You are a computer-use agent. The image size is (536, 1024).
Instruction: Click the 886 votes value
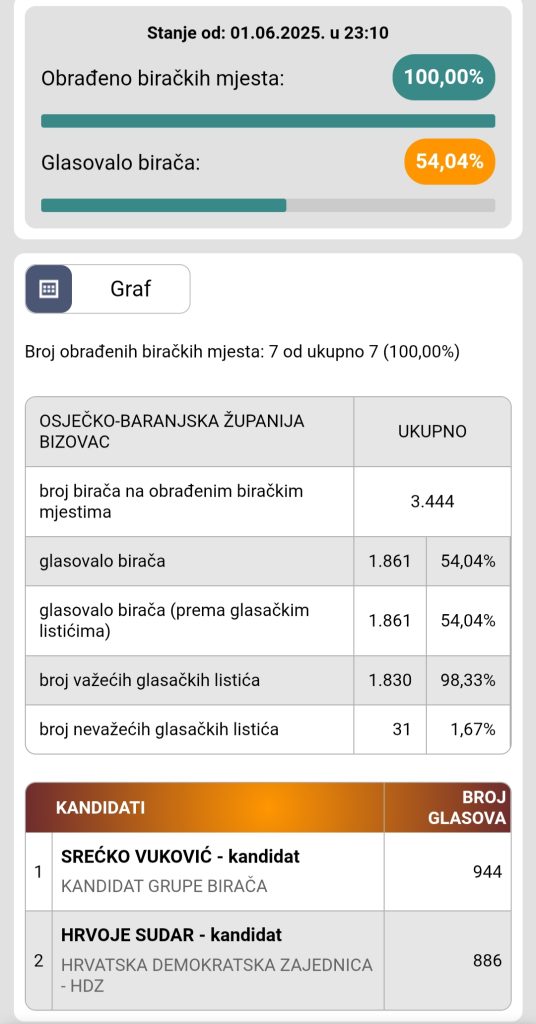point(487,960)
